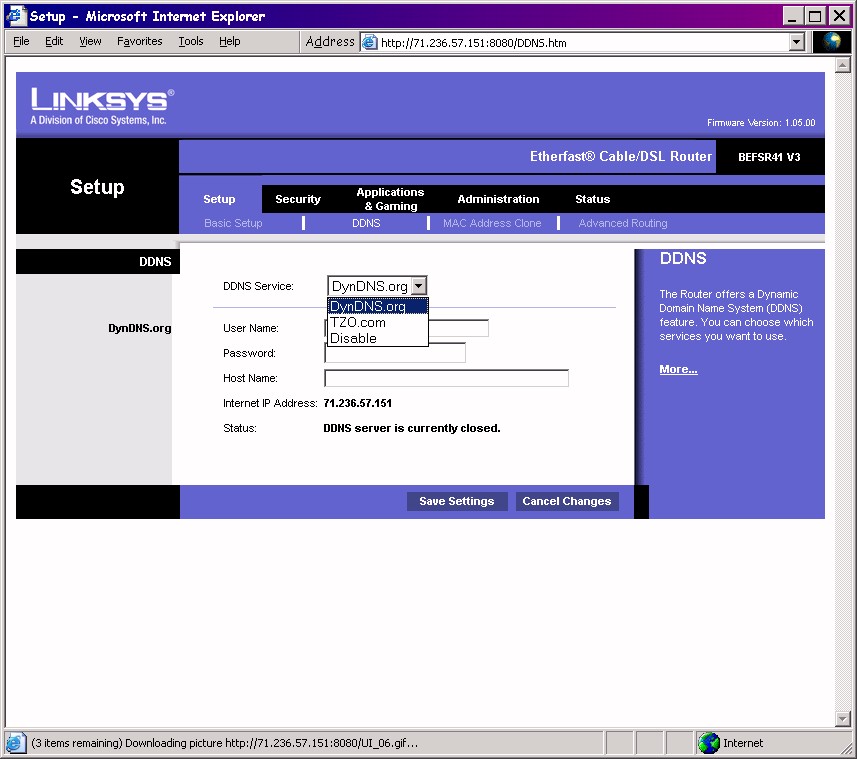Follow the More... help link
The width and height of the screenshot is (857, 759).
tap(678, 369)
